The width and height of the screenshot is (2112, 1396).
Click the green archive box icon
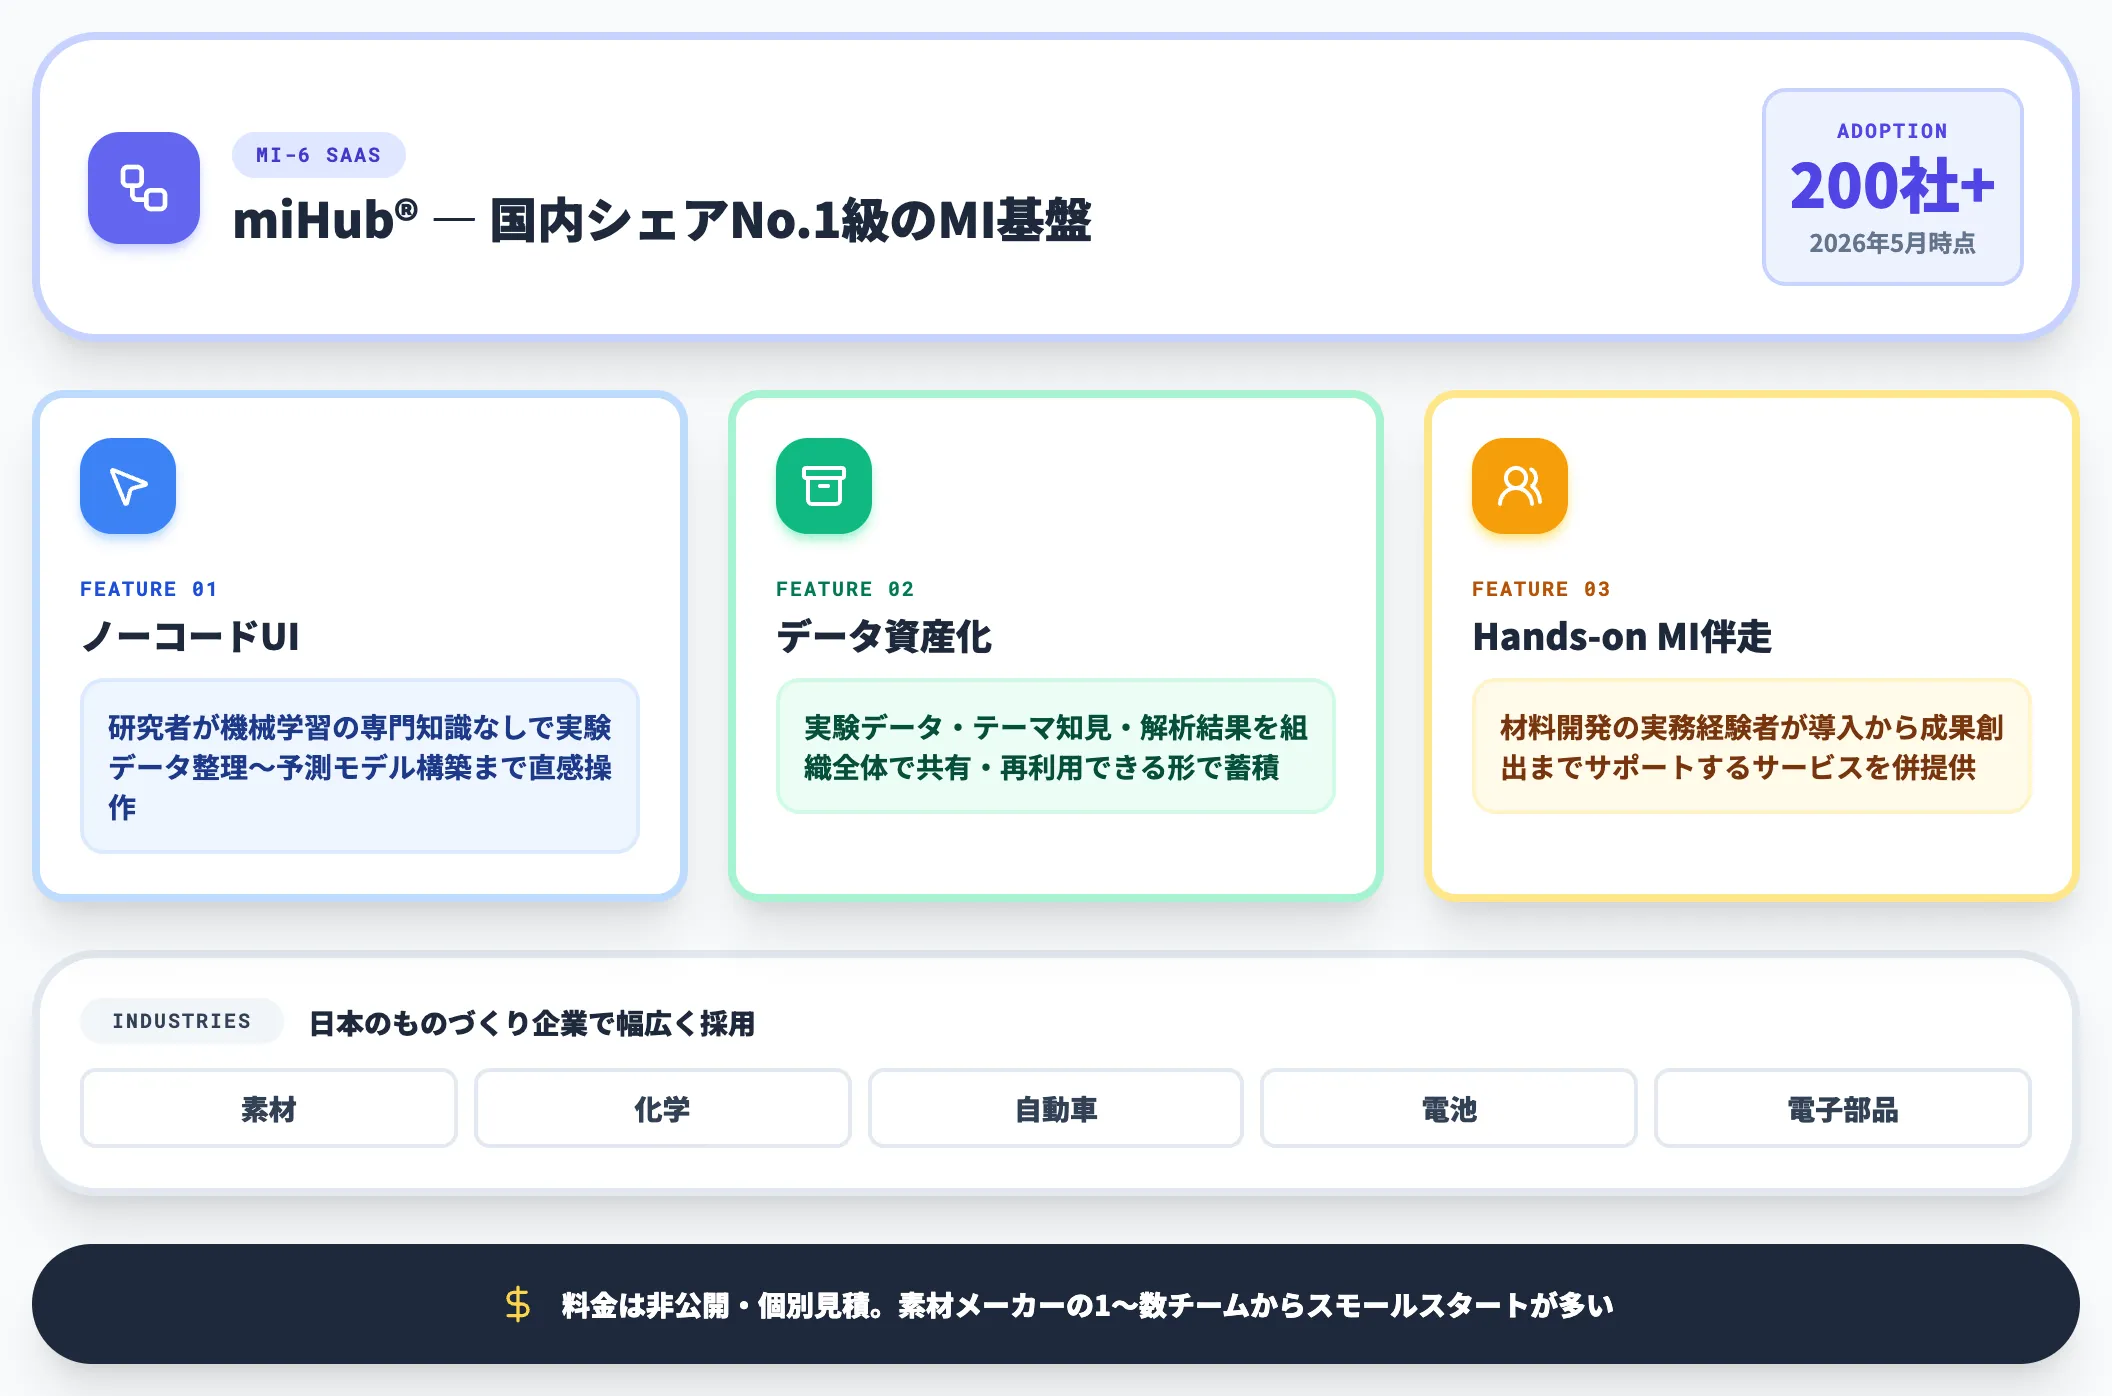824,486
